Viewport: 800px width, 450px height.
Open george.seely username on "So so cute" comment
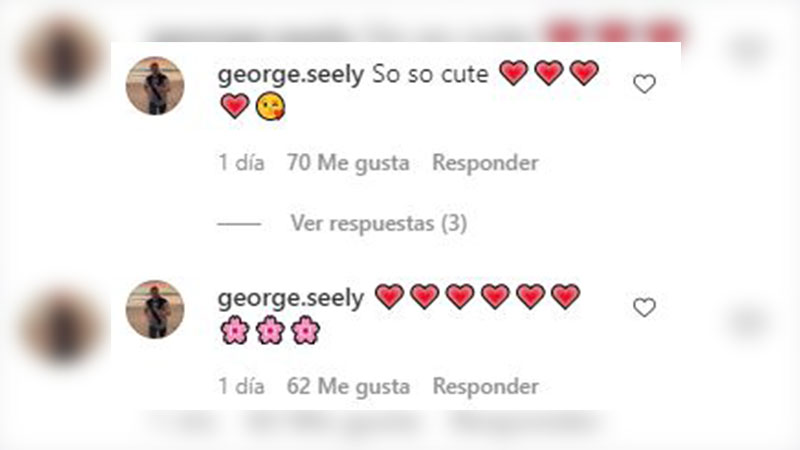[x=291, y=74]
